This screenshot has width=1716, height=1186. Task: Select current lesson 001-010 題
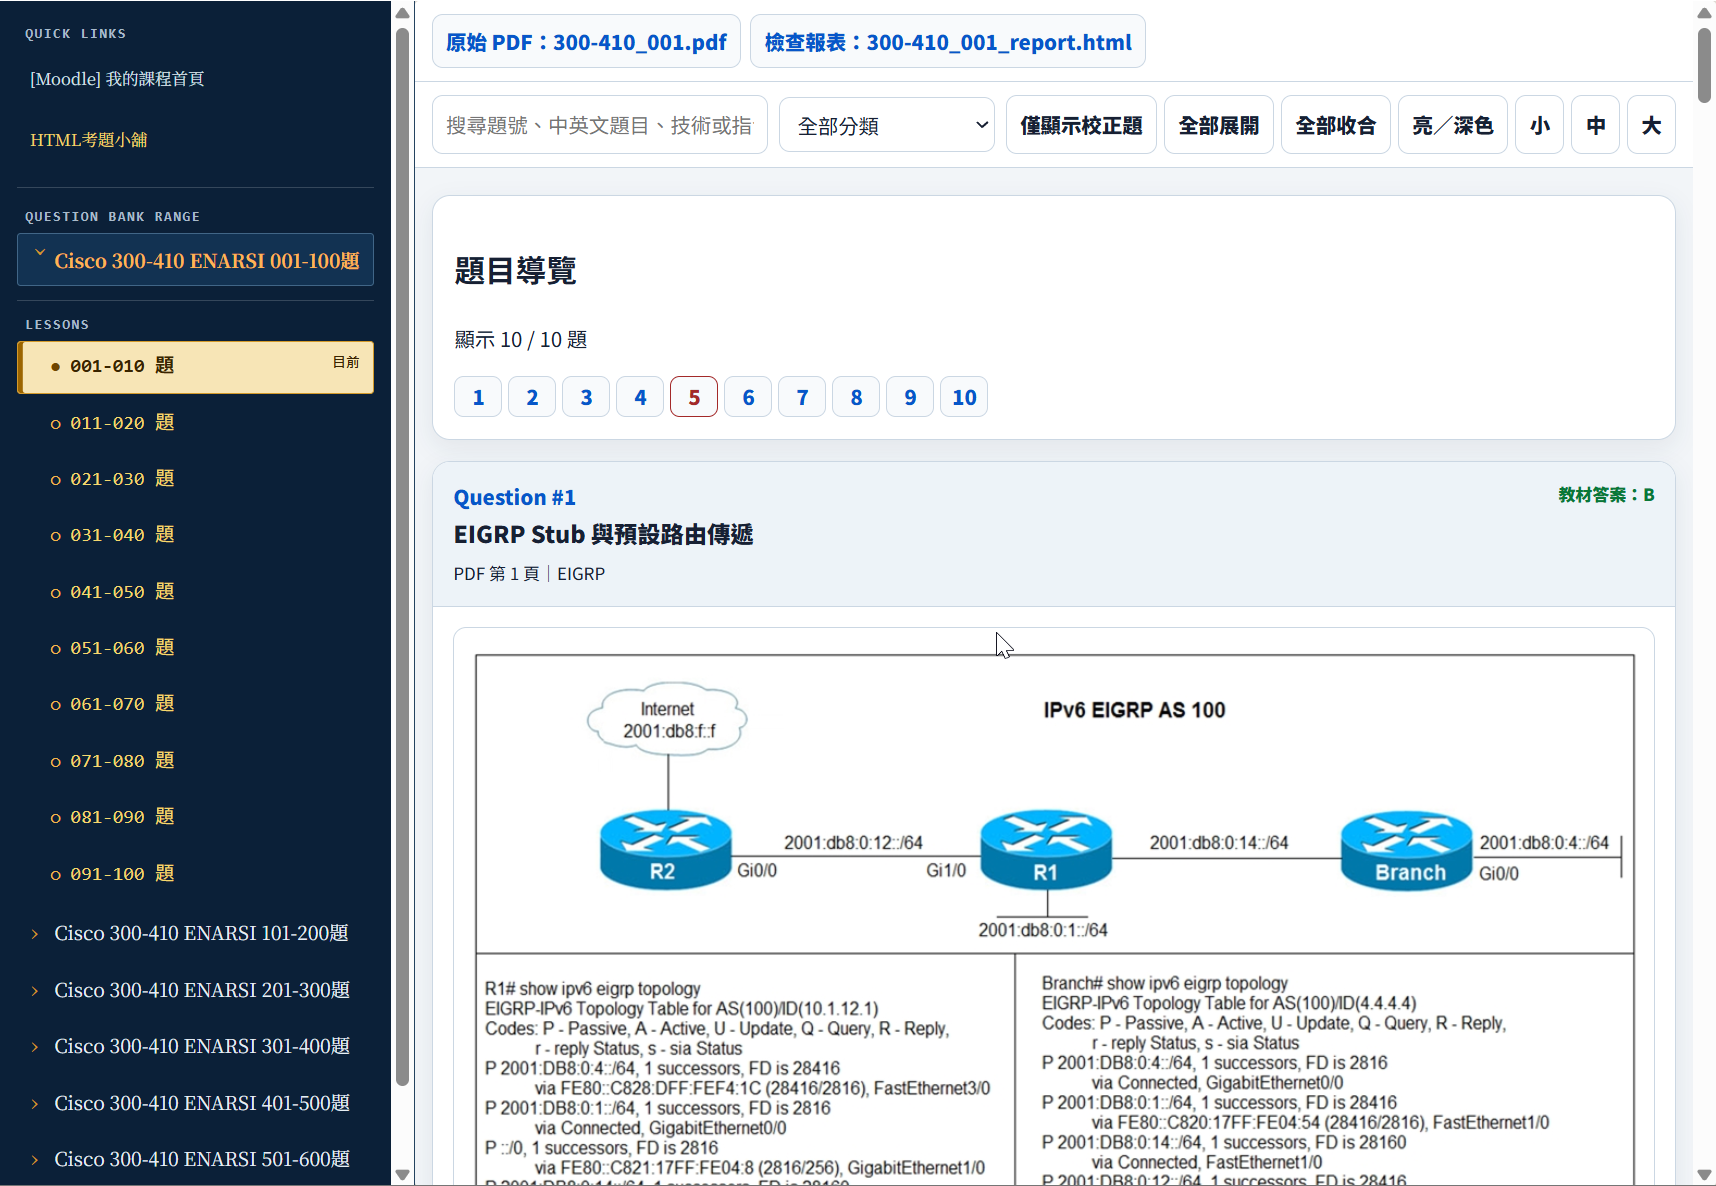pos(196,366)
